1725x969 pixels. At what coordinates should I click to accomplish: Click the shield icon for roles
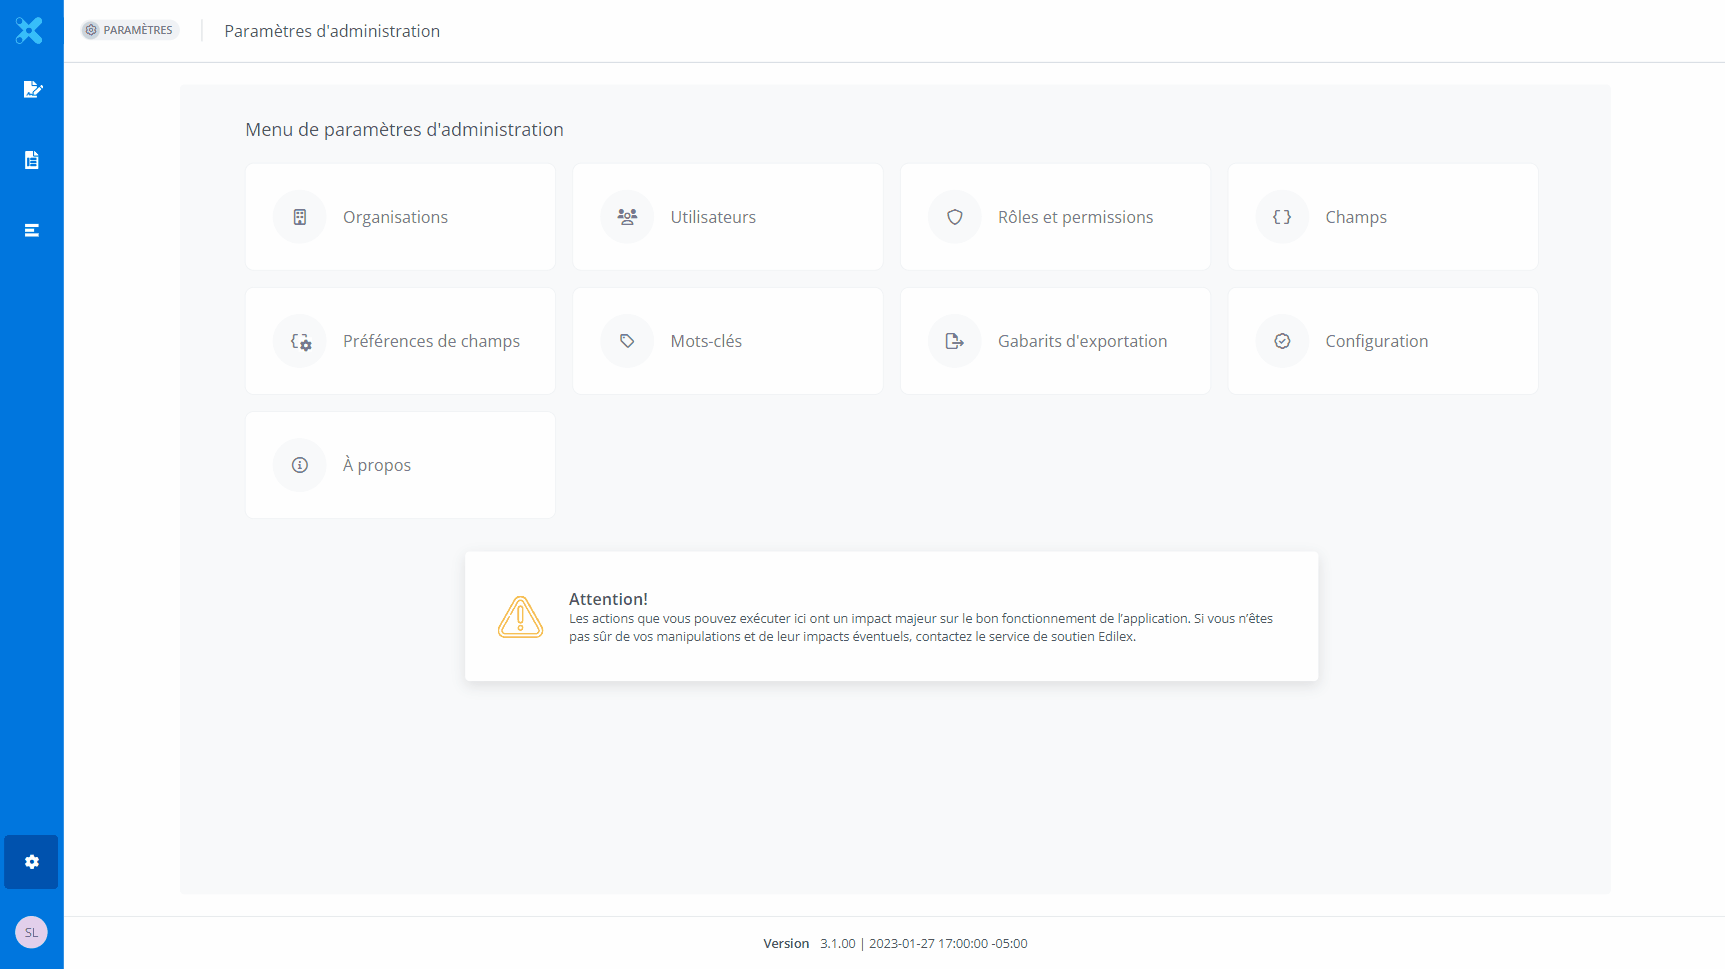click(x=955, y=217)
